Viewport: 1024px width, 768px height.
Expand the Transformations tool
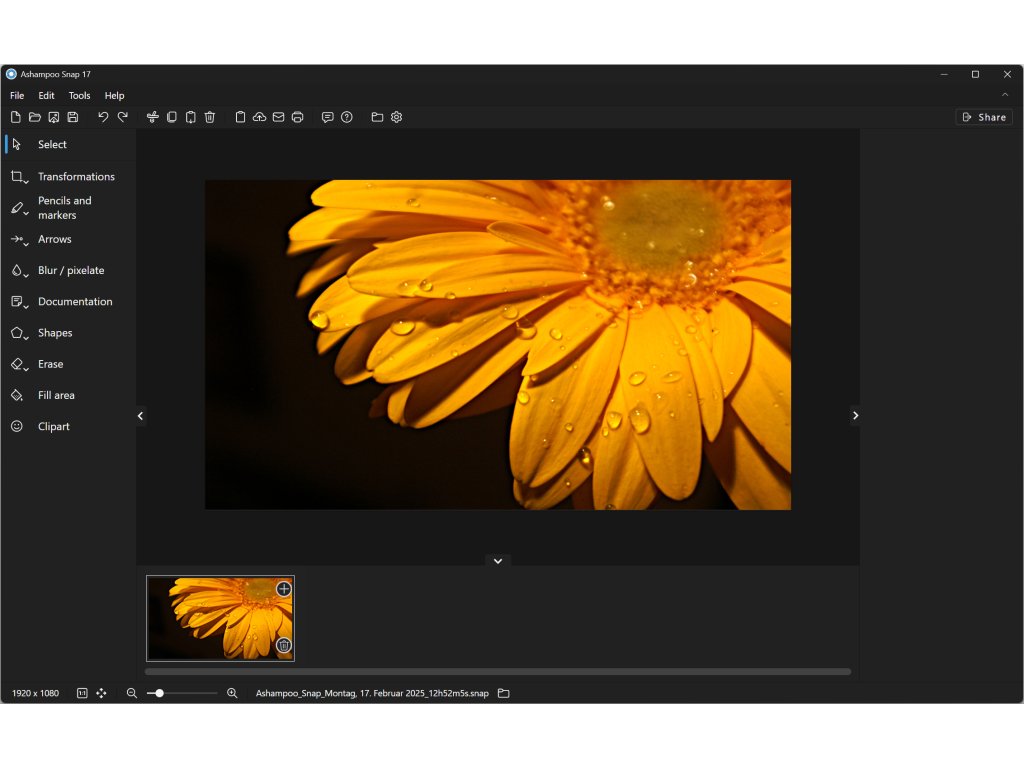pyautogui.click(x=69, y=176)
